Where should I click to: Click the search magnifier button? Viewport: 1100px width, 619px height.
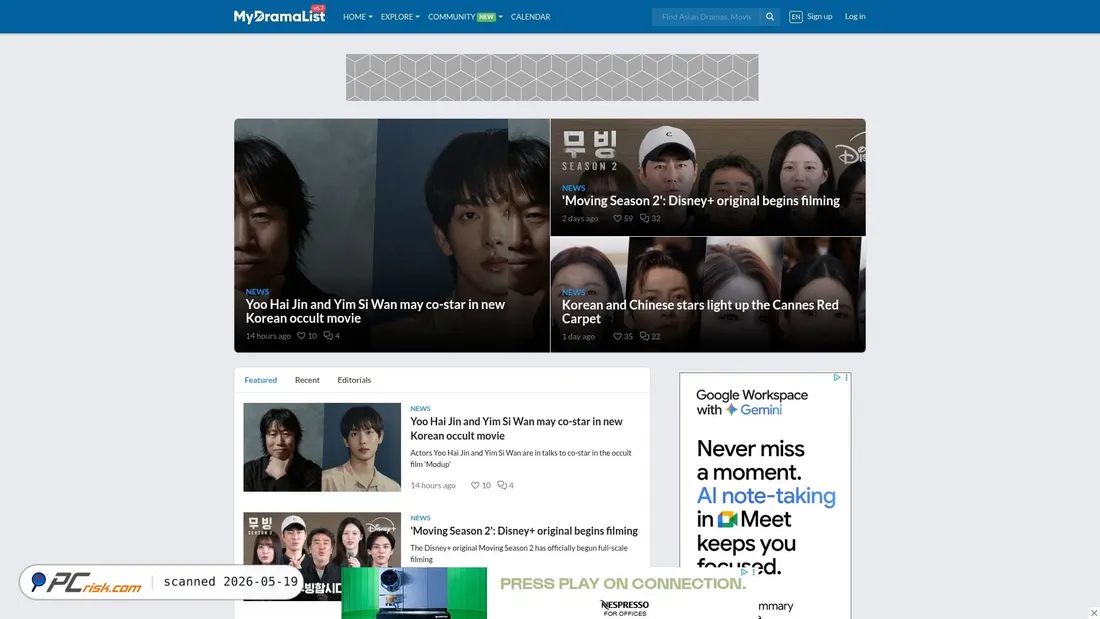click(770, 17)
